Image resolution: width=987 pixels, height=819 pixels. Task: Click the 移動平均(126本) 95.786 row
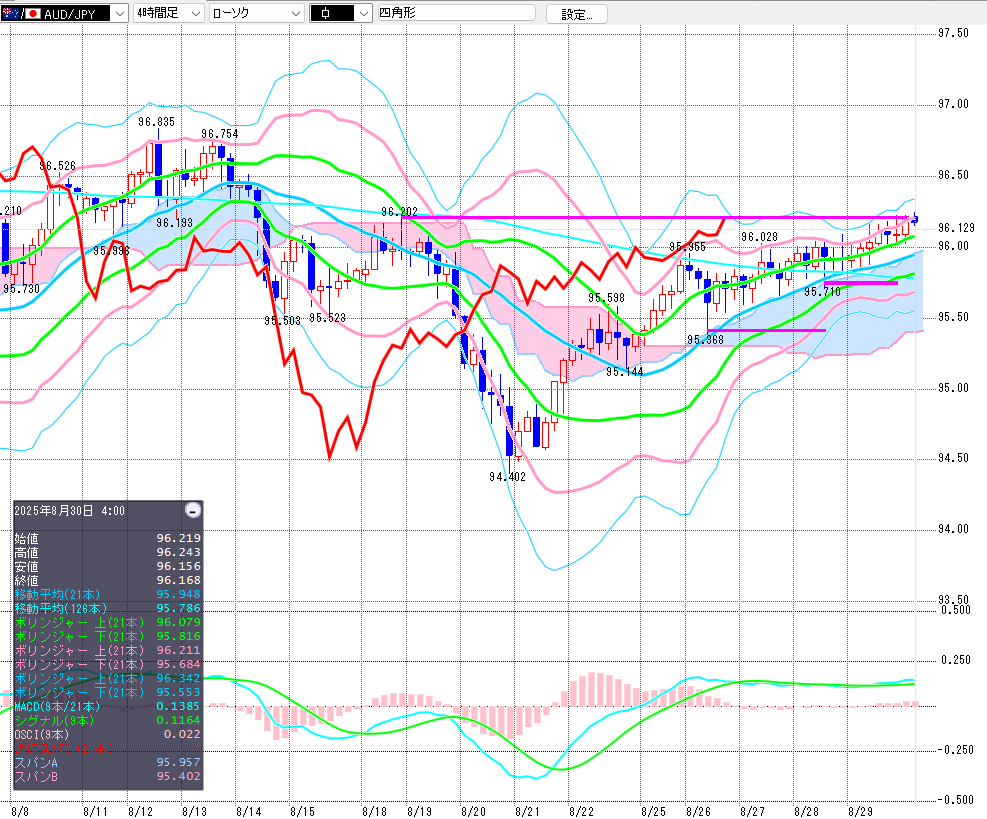[x=108, y=608]
